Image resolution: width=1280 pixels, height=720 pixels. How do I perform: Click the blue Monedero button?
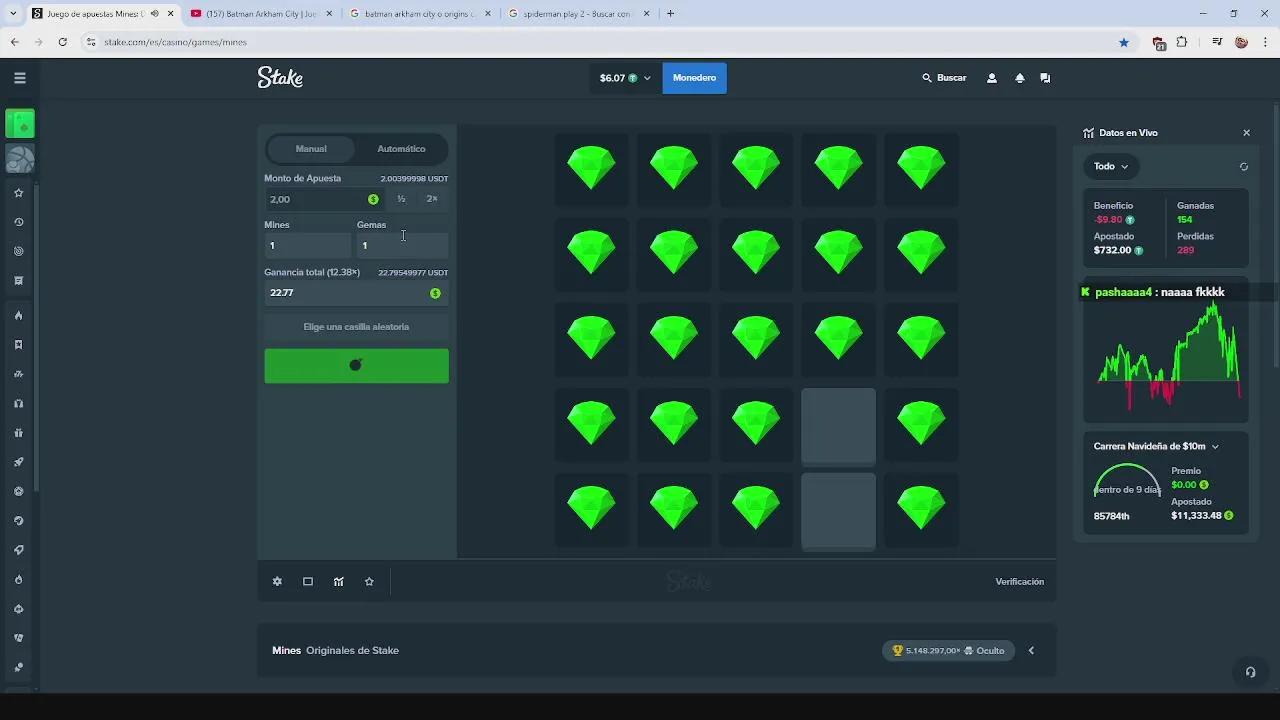(x=694, y=78)
